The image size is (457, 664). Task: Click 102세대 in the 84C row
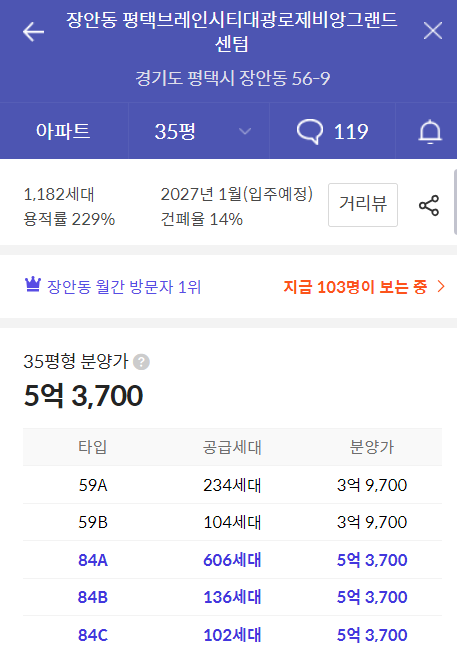click(x=232, y=635)
